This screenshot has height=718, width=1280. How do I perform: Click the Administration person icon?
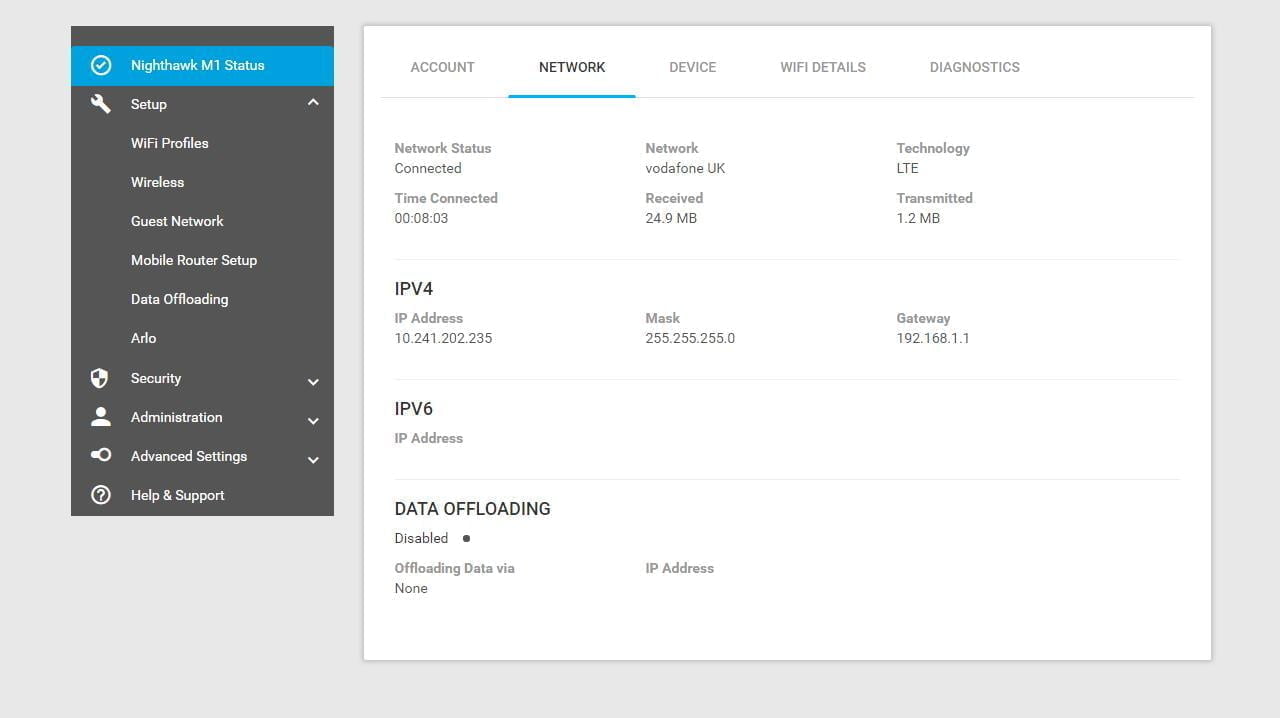point(100,417)
